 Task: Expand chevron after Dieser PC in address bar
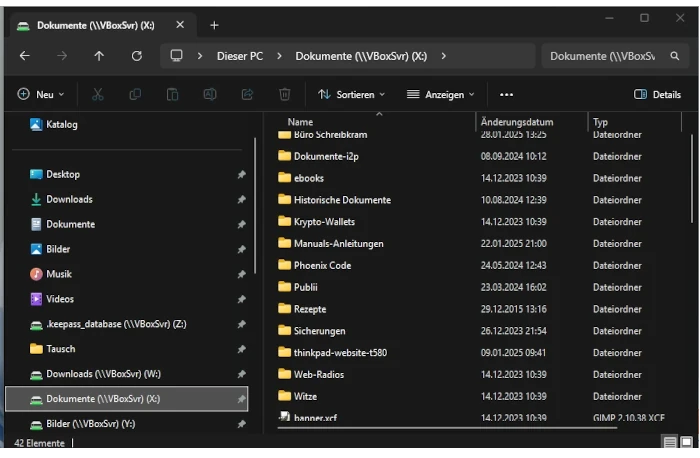coord(279,56)
